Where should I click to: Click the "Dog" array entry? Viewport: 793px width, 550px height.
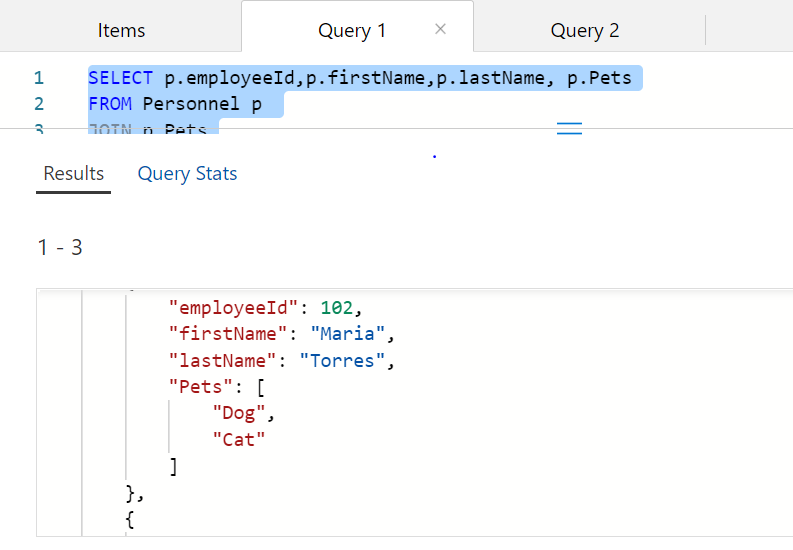coord(239,413)
